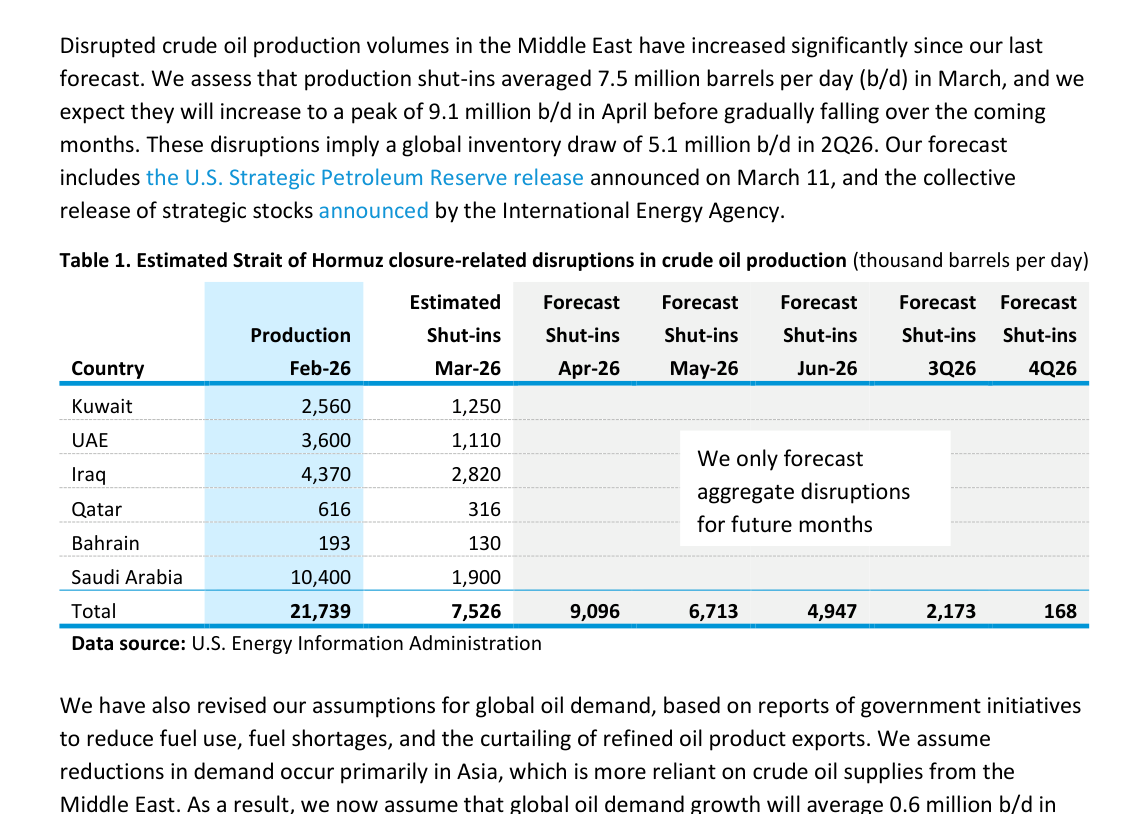Select the 3Q26 forecast total 2,173
The width and height of the screenshot is (1122, 814).
(950, 611)
